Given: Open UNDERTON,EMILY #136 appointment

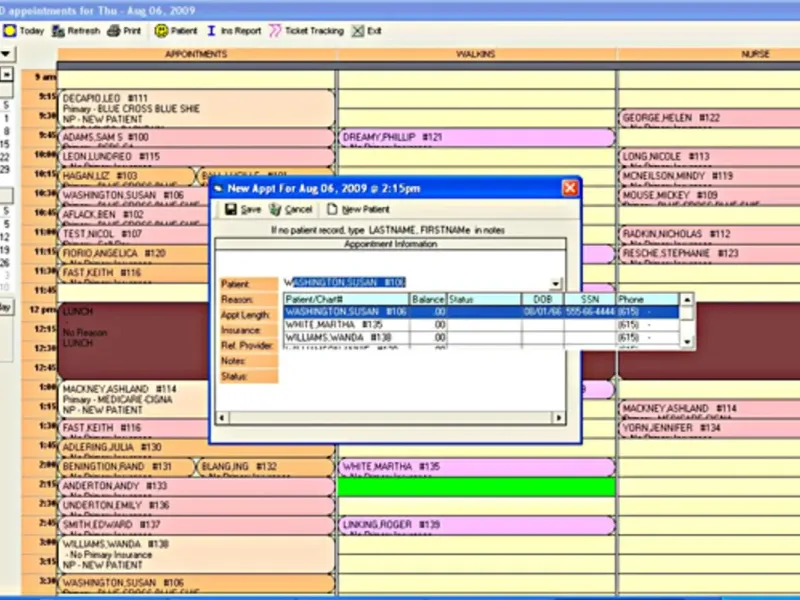Looking at the screenshot, I should (x=196, y=506).
